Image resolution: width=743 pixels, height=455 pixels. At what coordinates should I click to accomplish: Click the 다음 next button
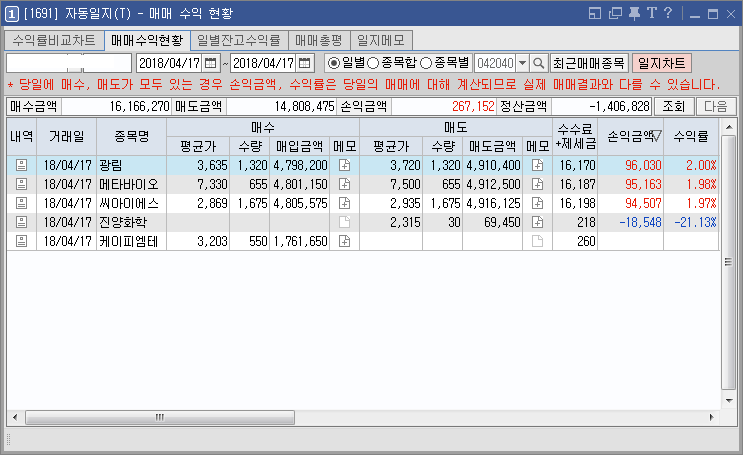coord(716,107)
